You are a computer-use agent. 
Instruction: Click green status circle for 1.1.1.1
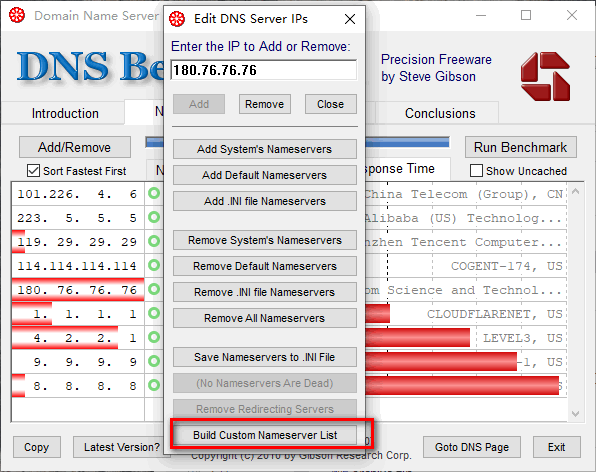154,313
